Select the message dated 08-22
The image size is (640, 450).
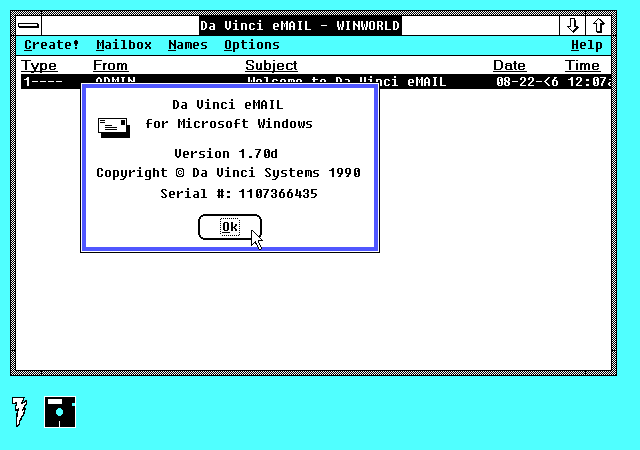tap(316, 82)
